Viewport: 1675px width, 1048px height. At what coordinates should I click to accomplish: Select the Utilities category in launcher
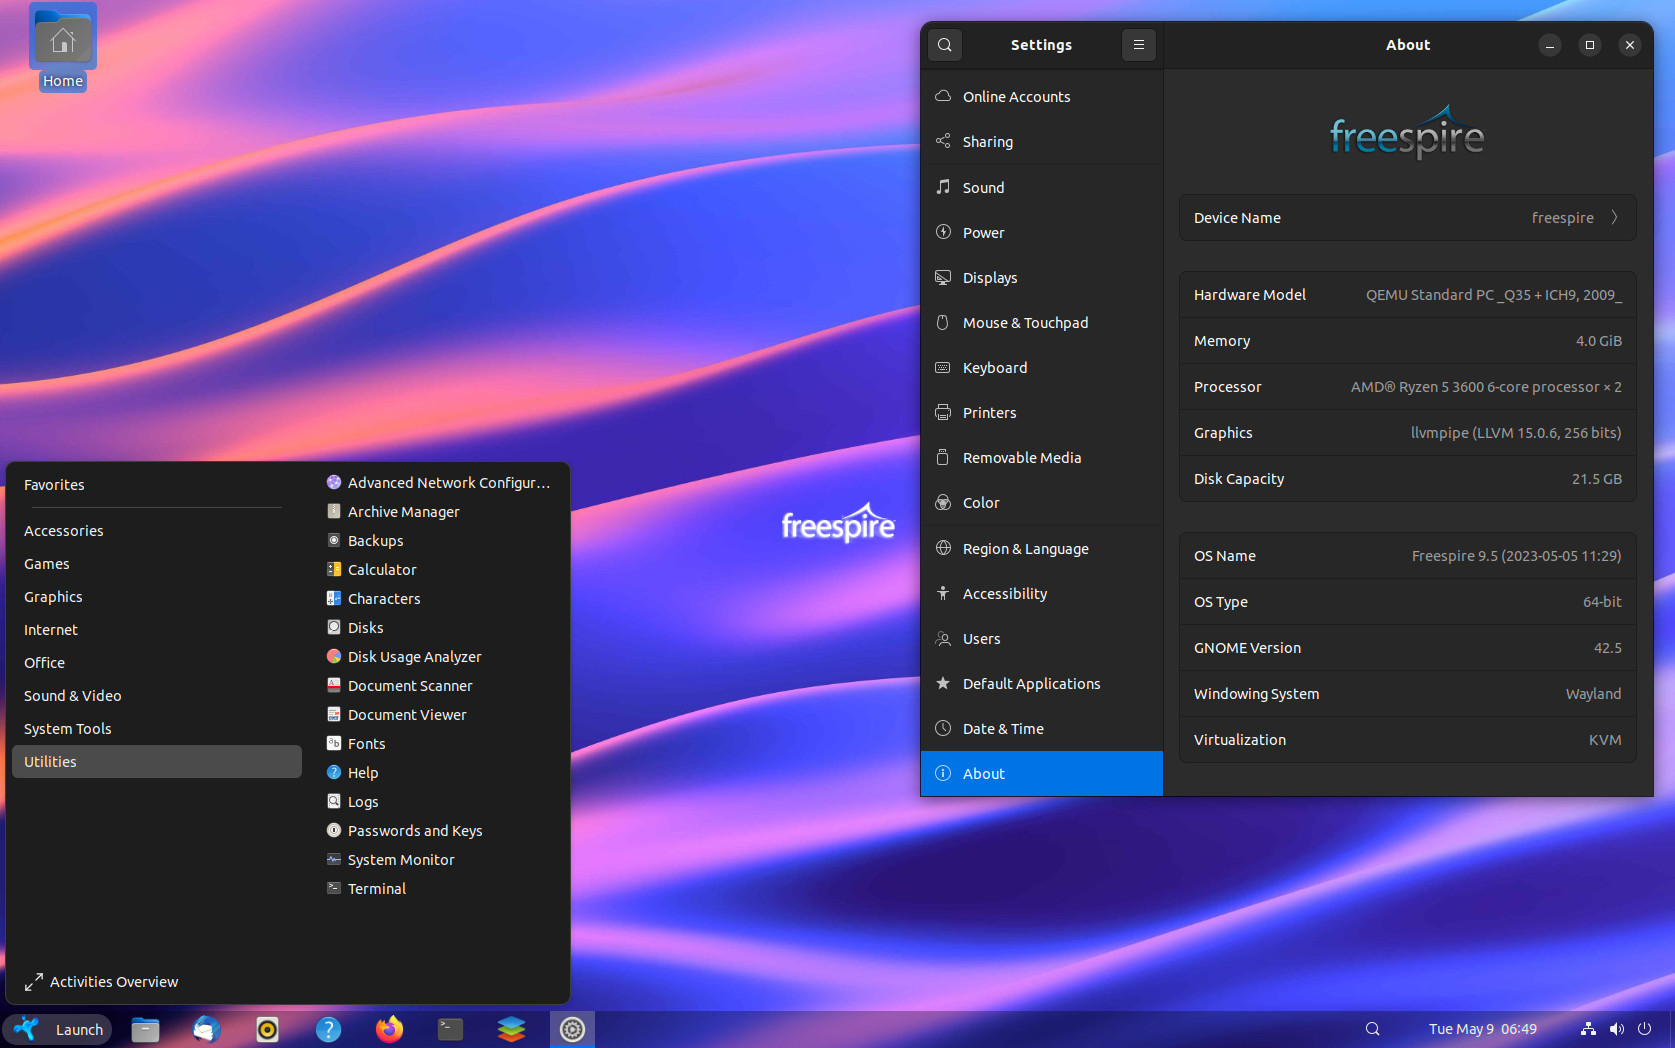[157, 762]
